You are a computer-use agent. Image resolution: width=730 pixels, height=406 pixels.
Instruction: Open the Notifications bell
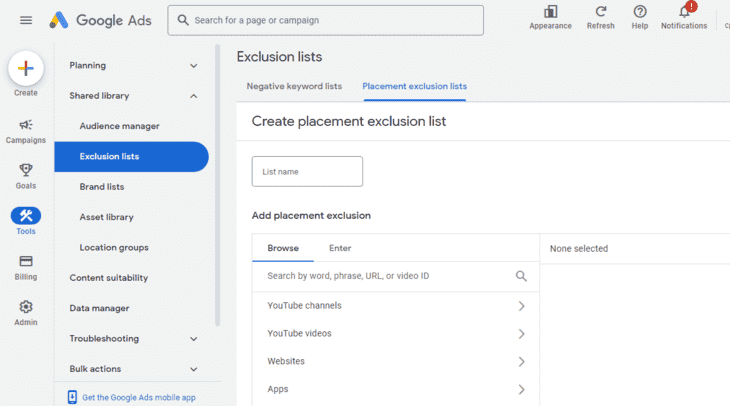684,11
